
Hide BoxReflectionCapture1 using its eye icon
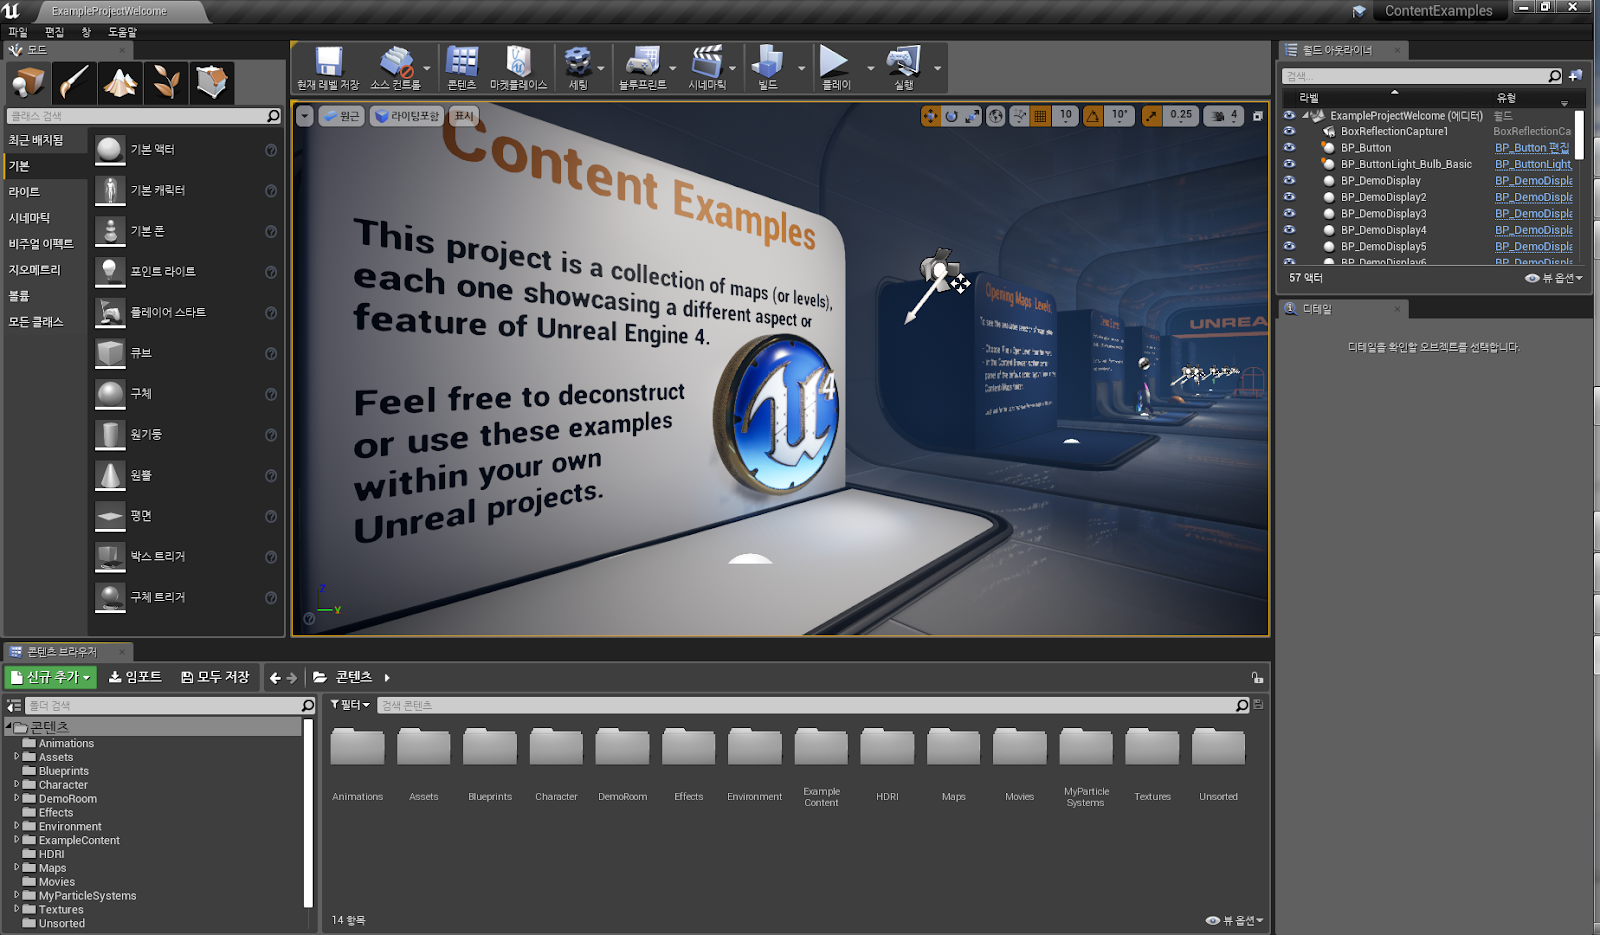1289,131
